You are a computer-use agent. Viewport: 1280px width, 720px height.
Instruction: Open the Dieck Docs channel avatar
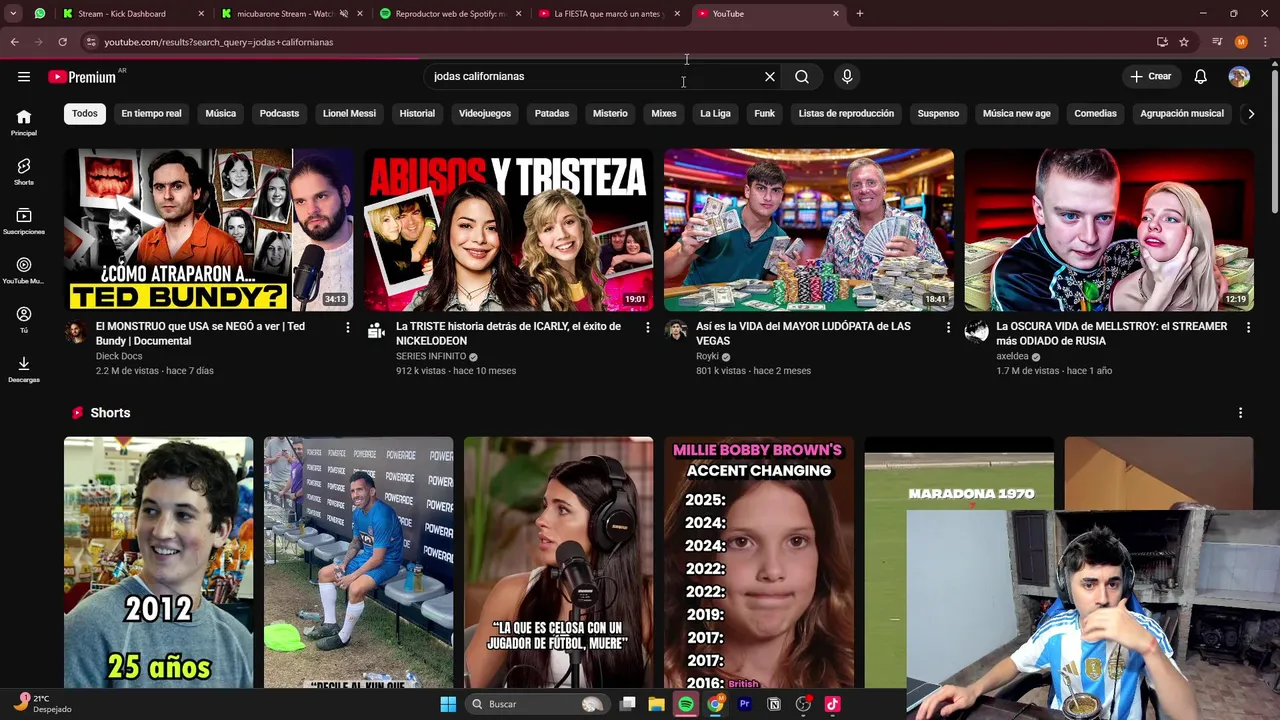76,332
